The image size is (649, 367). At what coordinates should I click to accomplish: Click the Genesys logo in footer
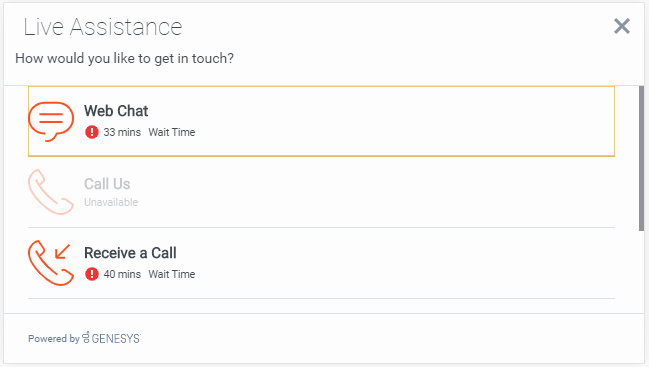(111, 338)
